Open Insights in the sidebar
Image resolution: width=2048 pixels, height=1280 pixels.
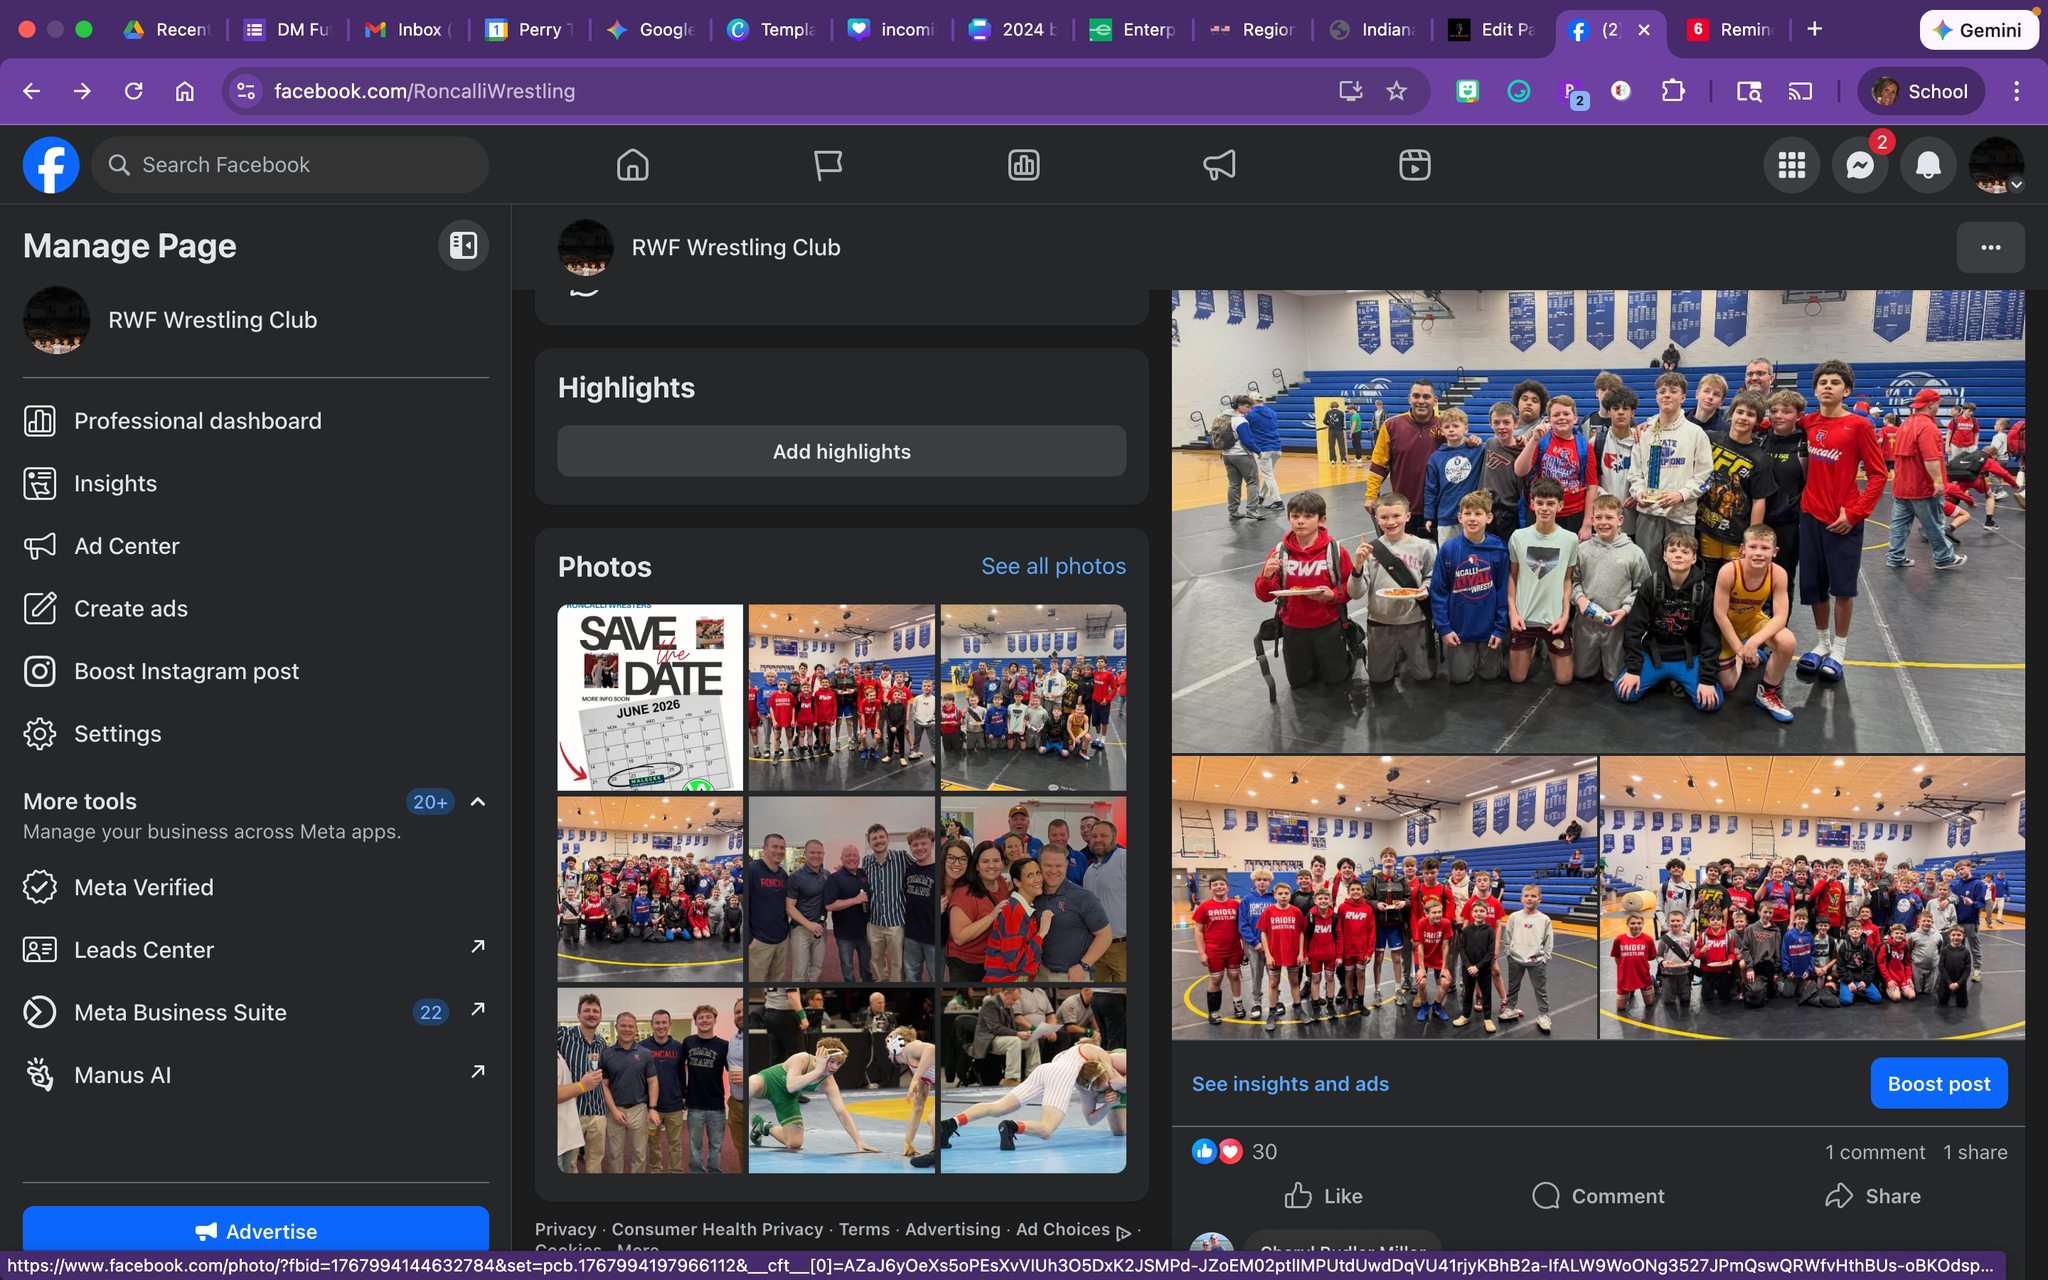click(256, 484)
